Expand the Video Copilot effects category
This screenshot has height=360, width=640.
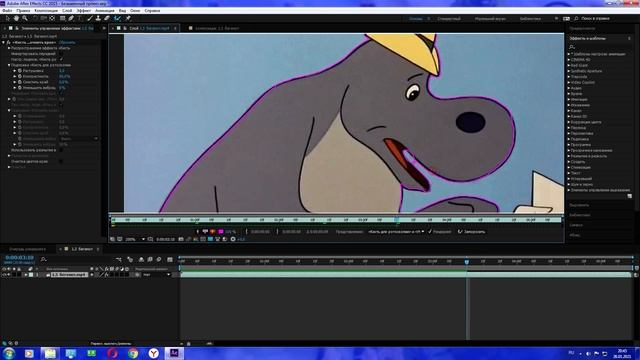[x=569, y=82]
